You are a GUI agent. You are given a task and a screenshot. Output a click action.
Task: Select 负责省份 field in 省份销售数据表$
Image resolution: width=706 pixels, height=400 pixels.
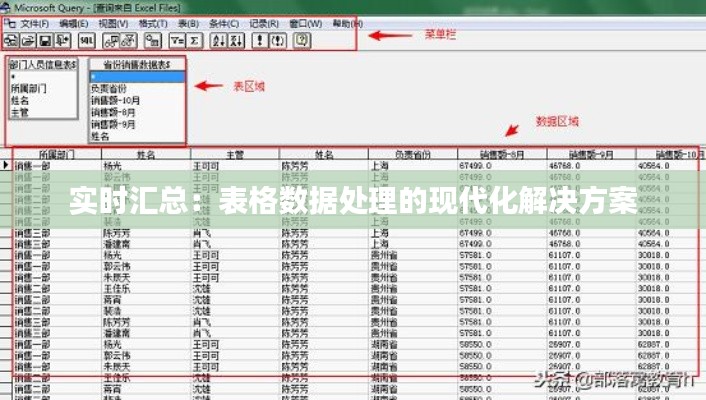109,88
